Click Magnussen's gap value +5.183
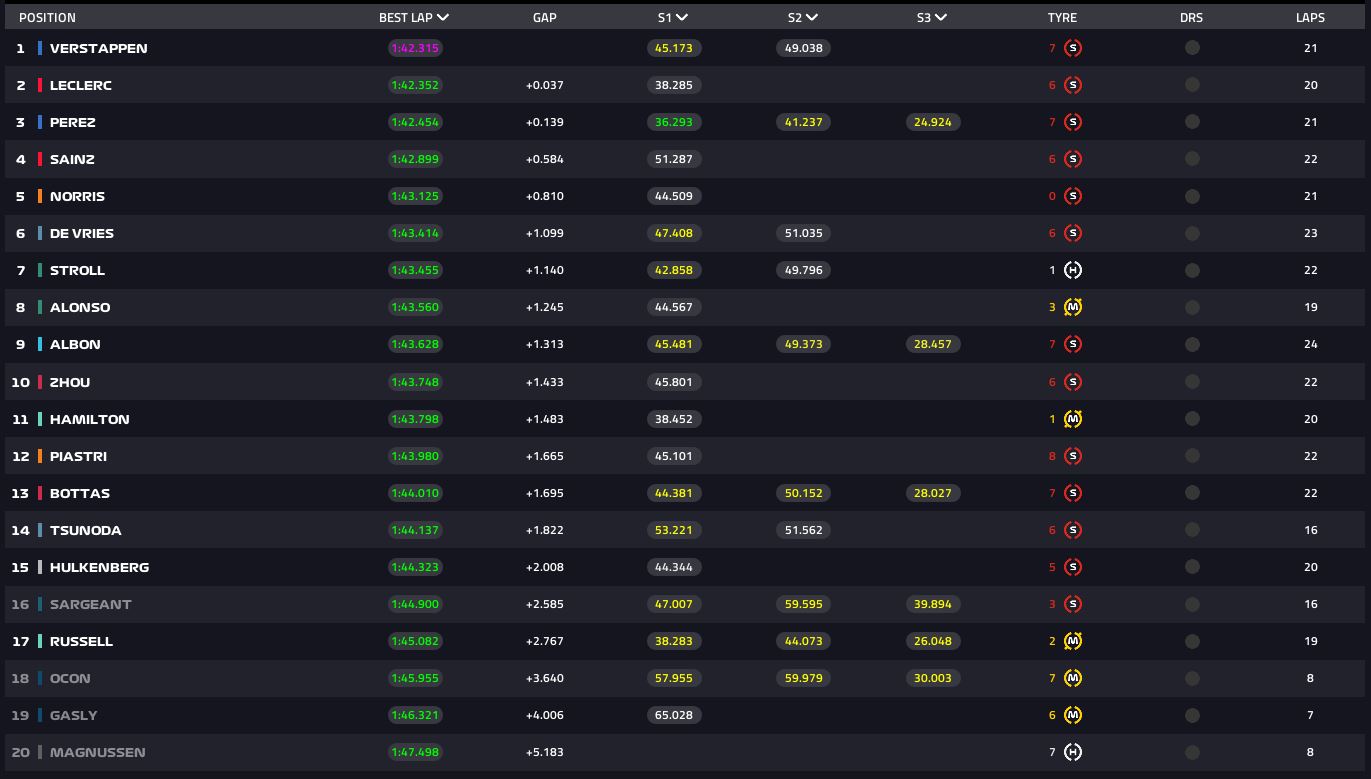 (x=545, y=752)
